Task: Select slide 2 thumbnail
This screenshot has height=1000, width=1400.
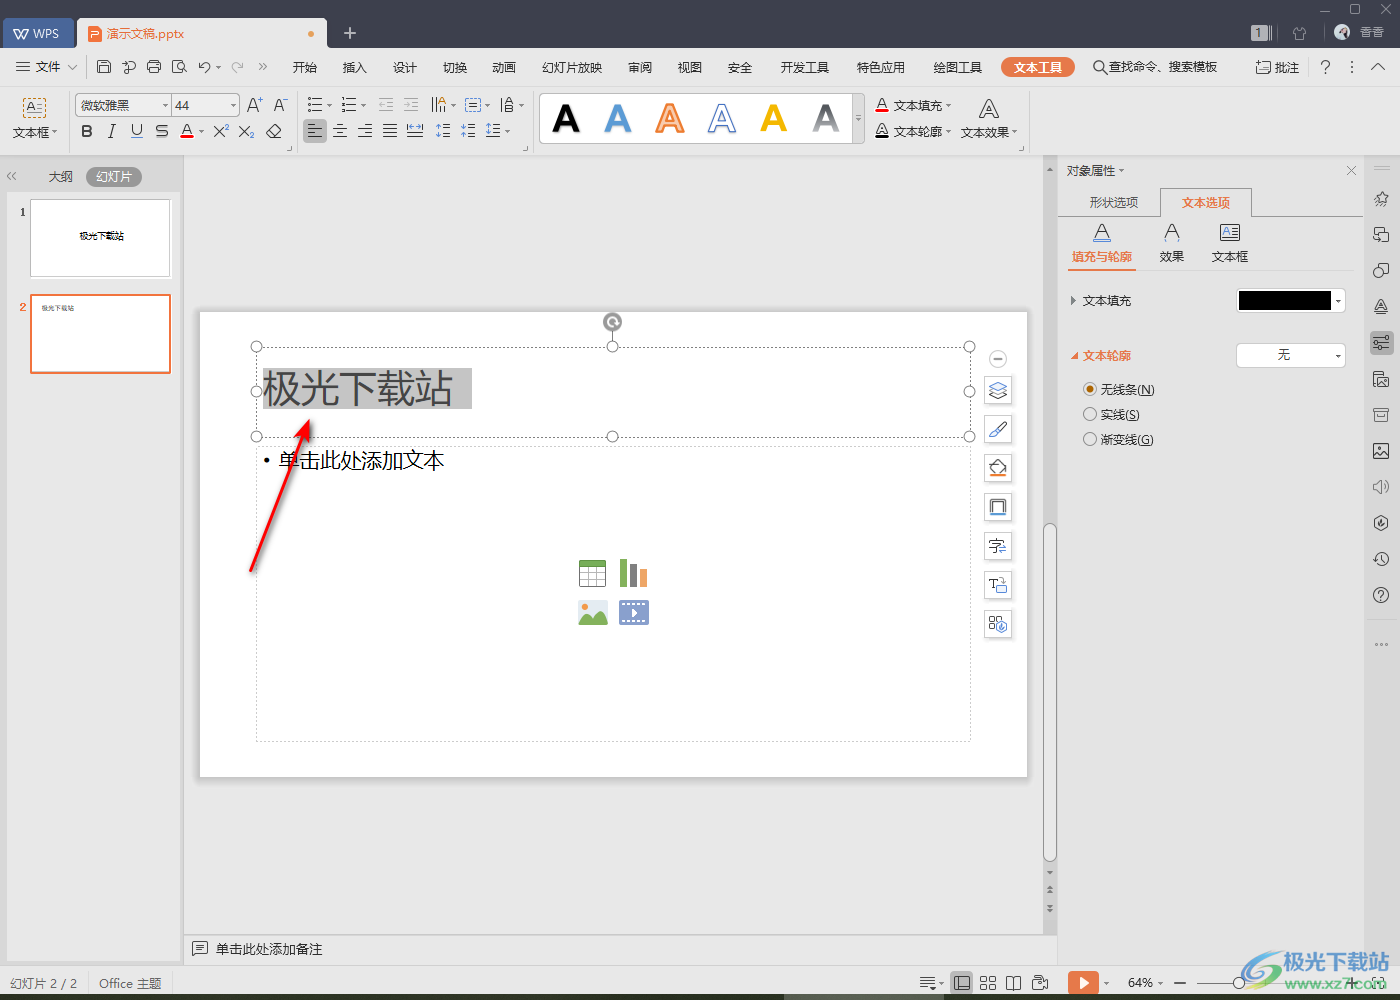Action: click(x=100, y=333)
